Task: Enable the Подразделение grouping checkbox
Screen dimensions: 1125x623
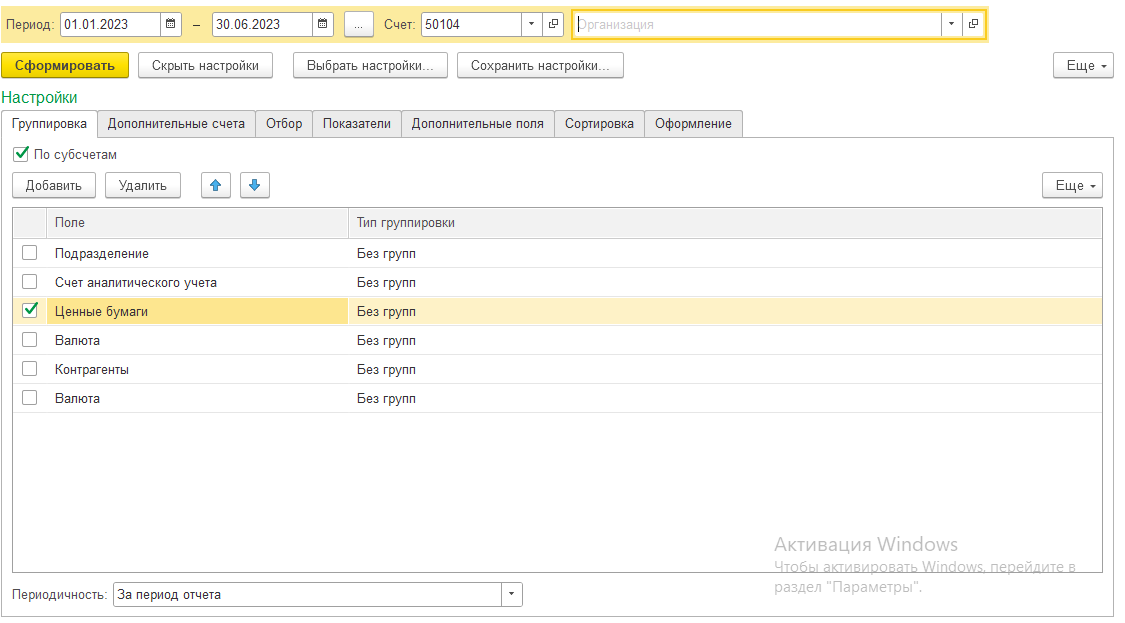Action: point(30,253)
